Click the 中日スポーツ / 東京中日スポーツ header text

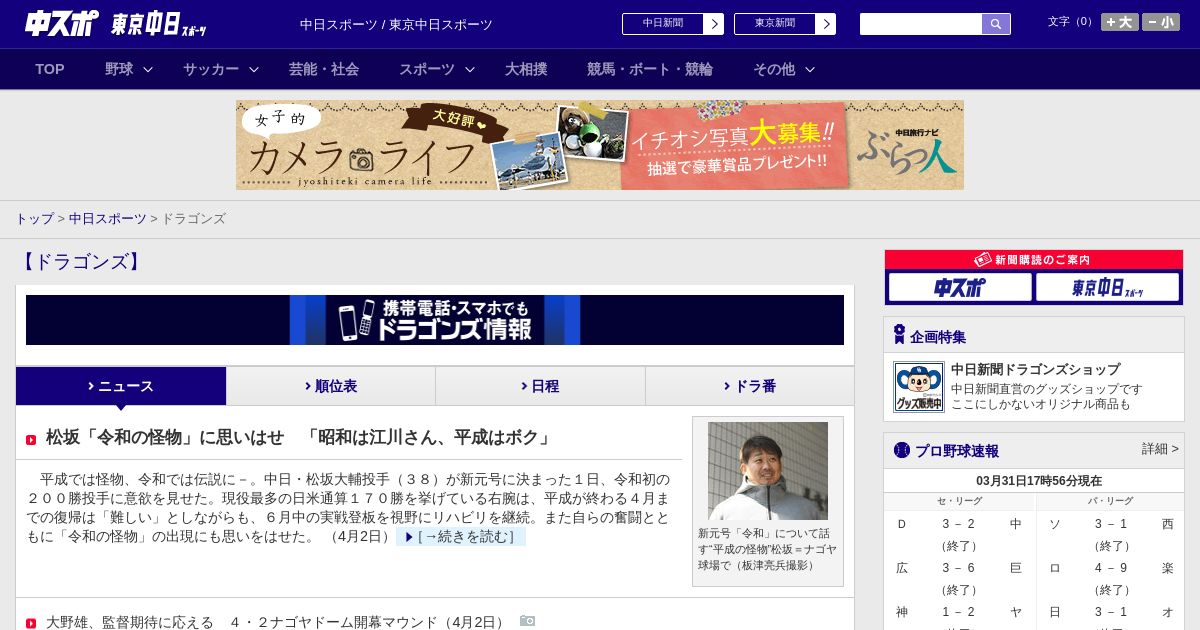click(x=396, y=25)
